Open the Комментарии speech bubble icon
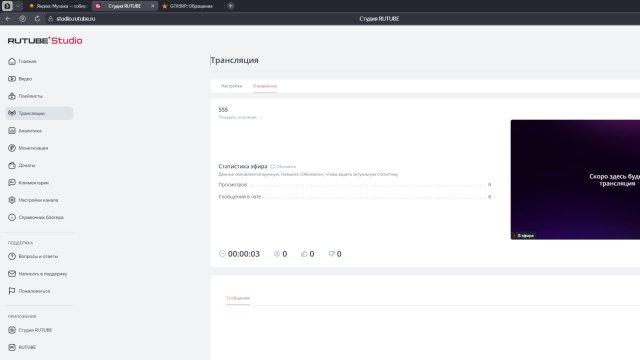Image resolution: width=640 pixels, height=360 pixels. click(x=12, y=182)
